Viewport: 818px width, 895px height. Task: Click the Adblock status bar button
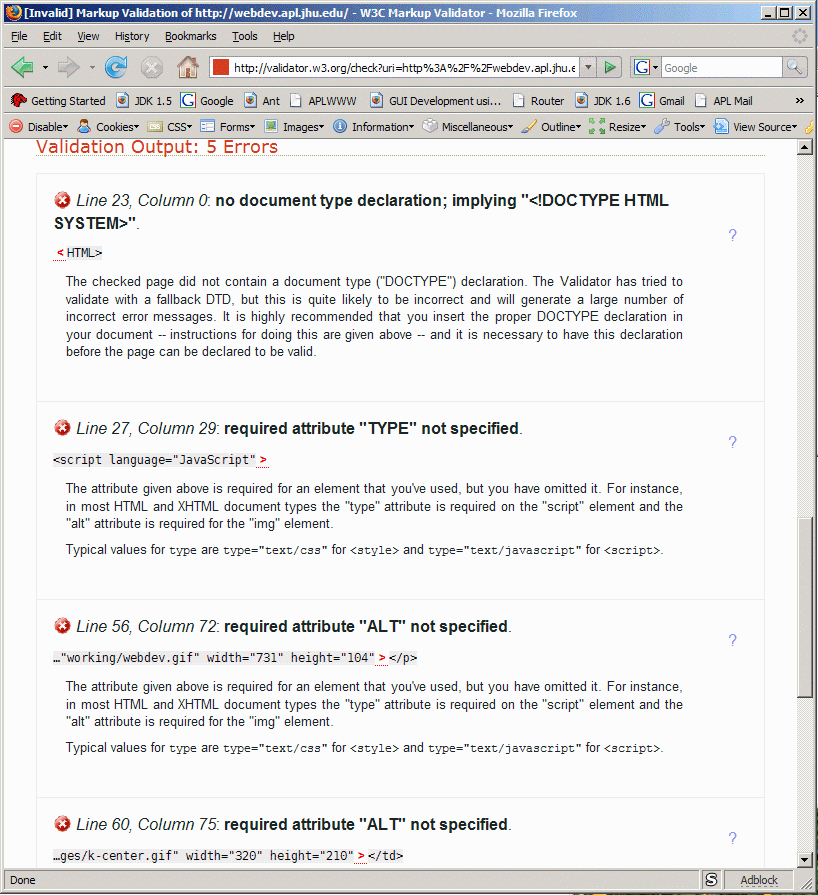[x=759, y=880]
